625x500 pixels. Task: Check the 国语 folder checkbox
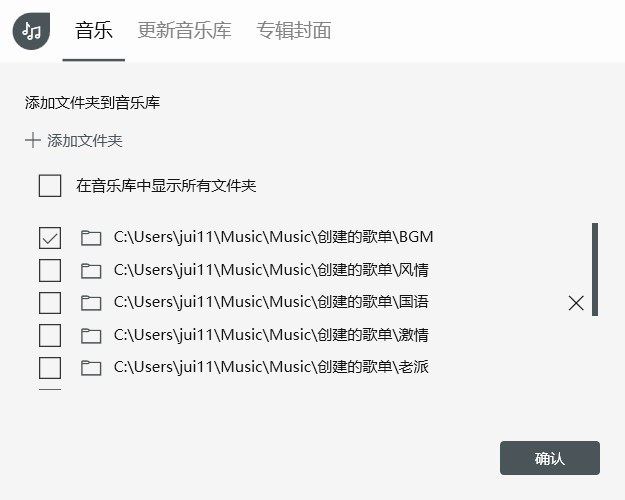50,303
